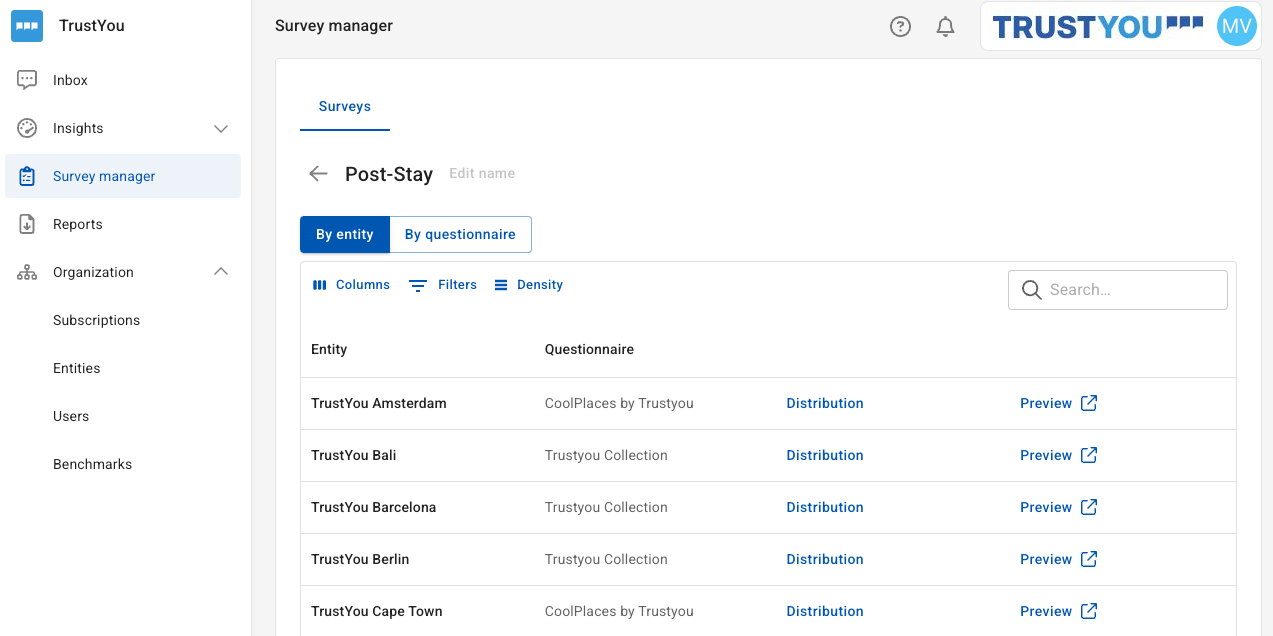Viewport: 1273px width, 636px height.
Task: Select the TrustYou Bali entity cell
Action: click(x=354, y=455)
